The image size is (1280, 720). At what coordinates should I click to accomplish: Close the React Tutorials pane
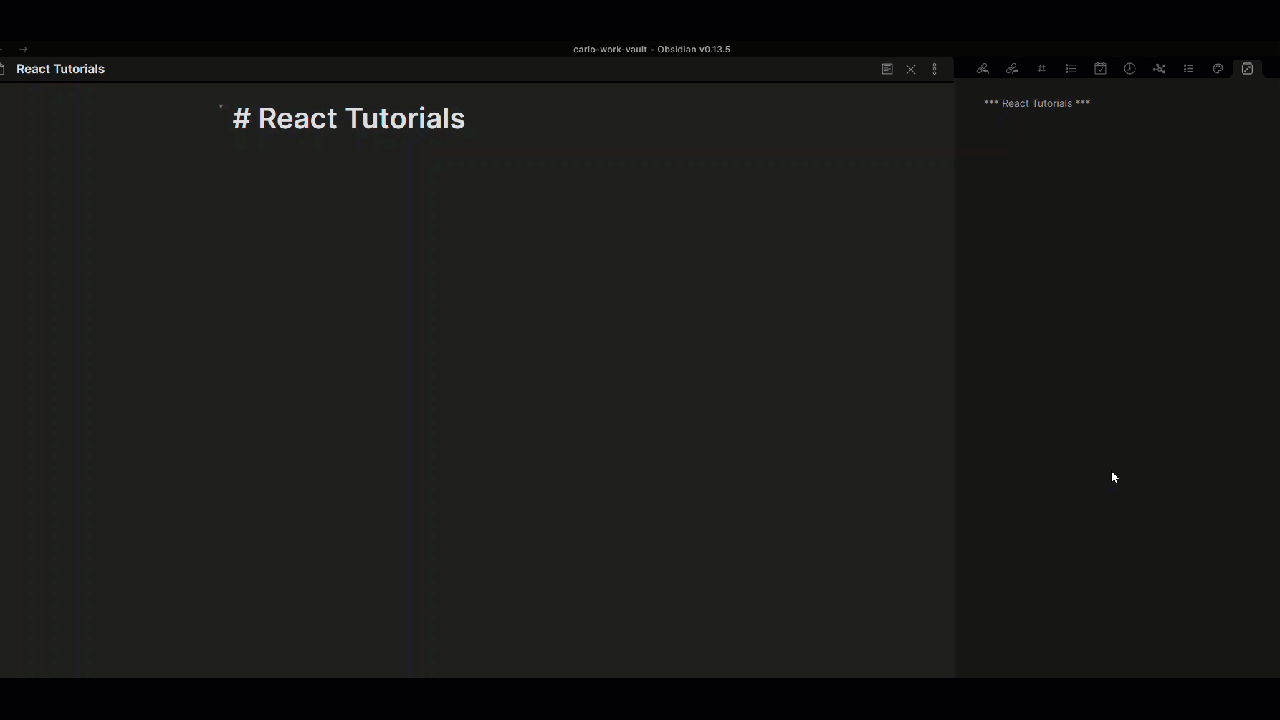pos(911,69)
